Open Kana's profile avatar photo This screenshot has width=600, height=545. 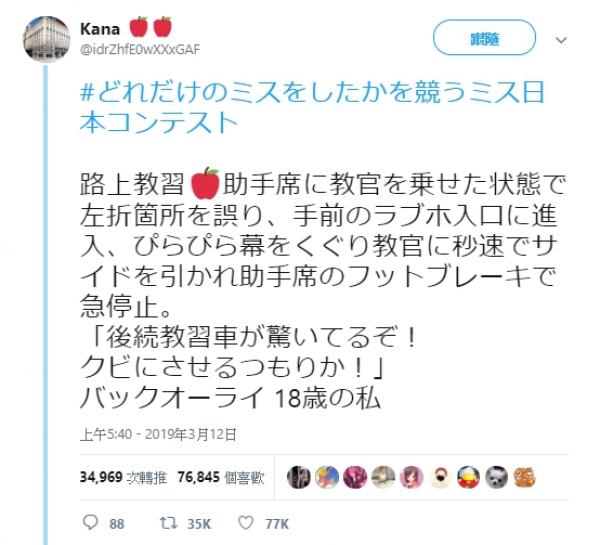pos(47,39)
